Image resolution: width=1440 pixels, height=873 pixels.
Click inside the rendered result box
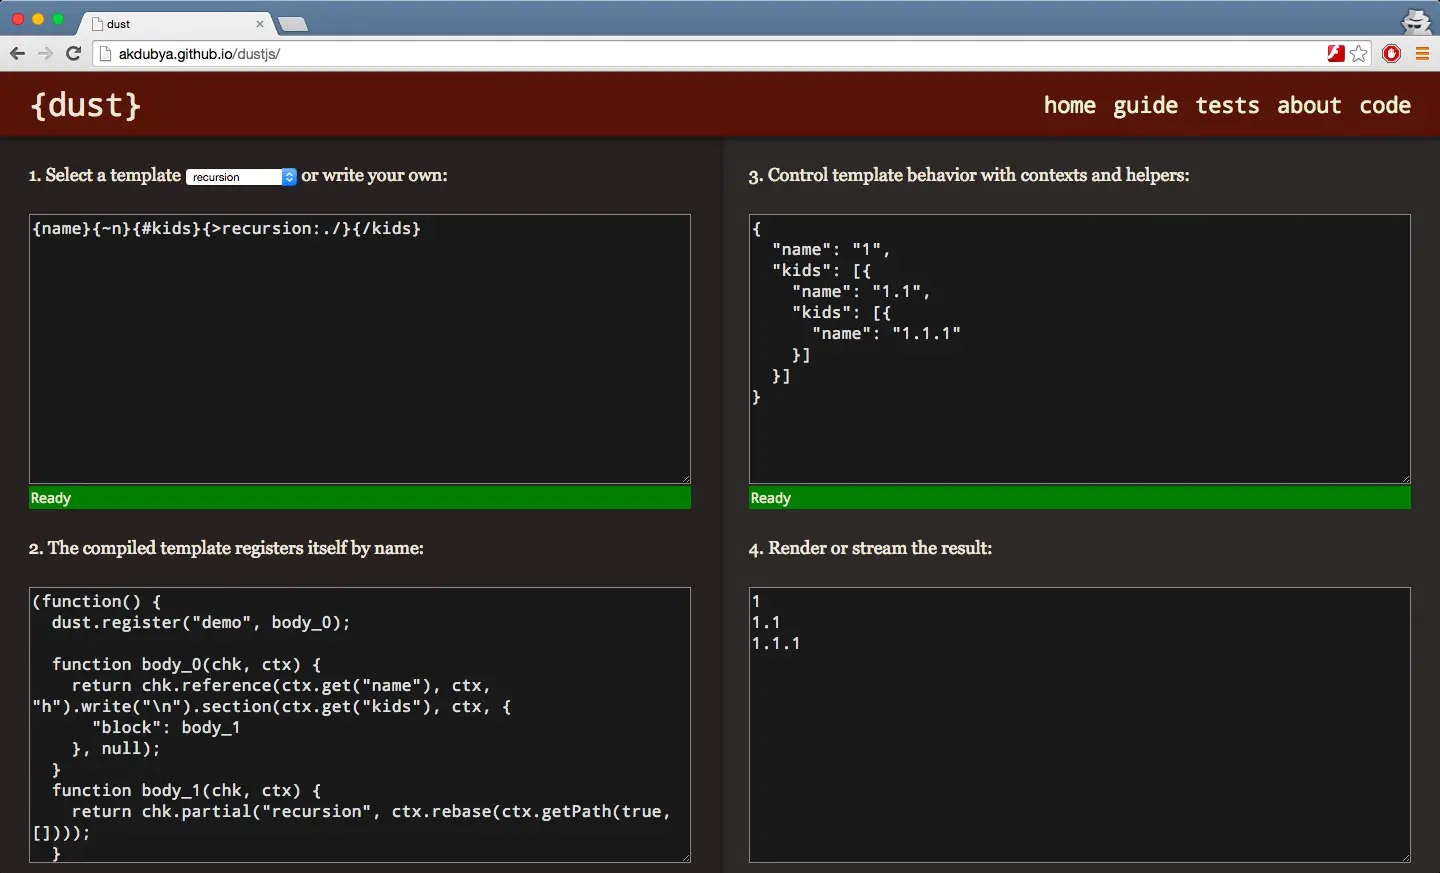pos(1080,725)
